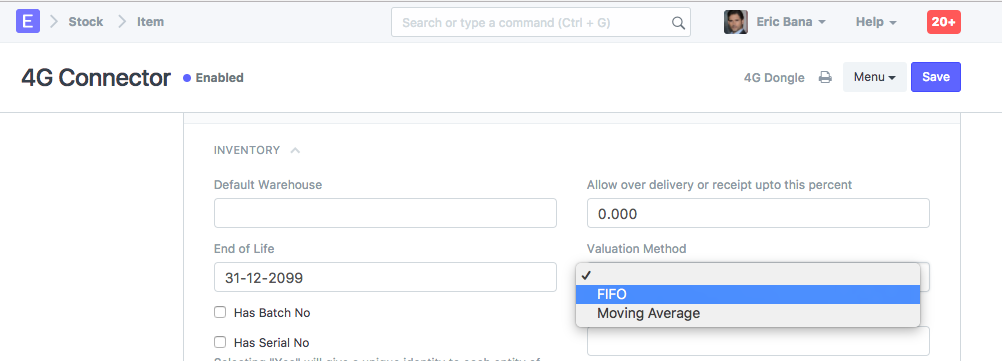Click the breadcrumb arrow before Stock
The image size is (1002, 361).
(x=54, y=22)
